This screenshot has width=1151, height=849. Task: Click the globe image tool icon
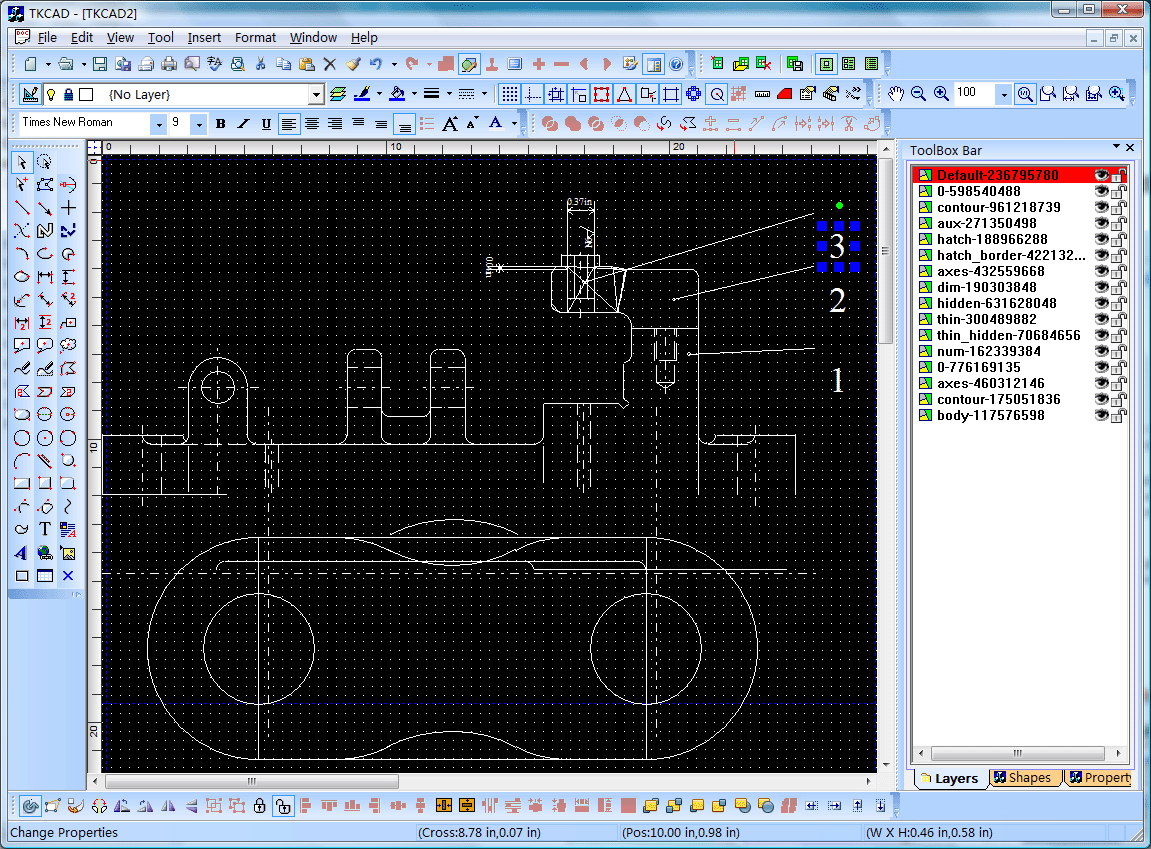pos(45,553)
